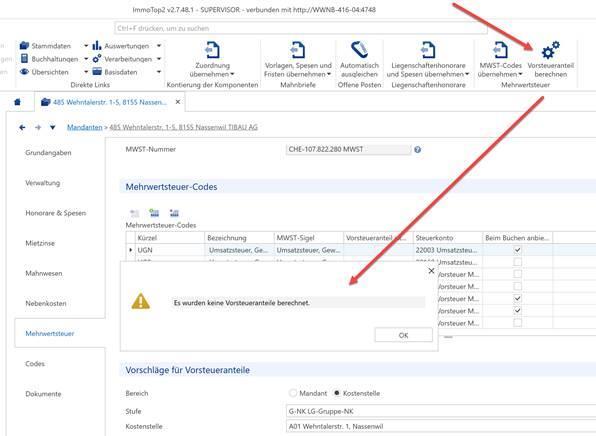596x436 pixels.
Task: Click the Vorlagen, Spesen und Fristen übernehmen icon
Action: pyautogui.click(x=298, y=50)
